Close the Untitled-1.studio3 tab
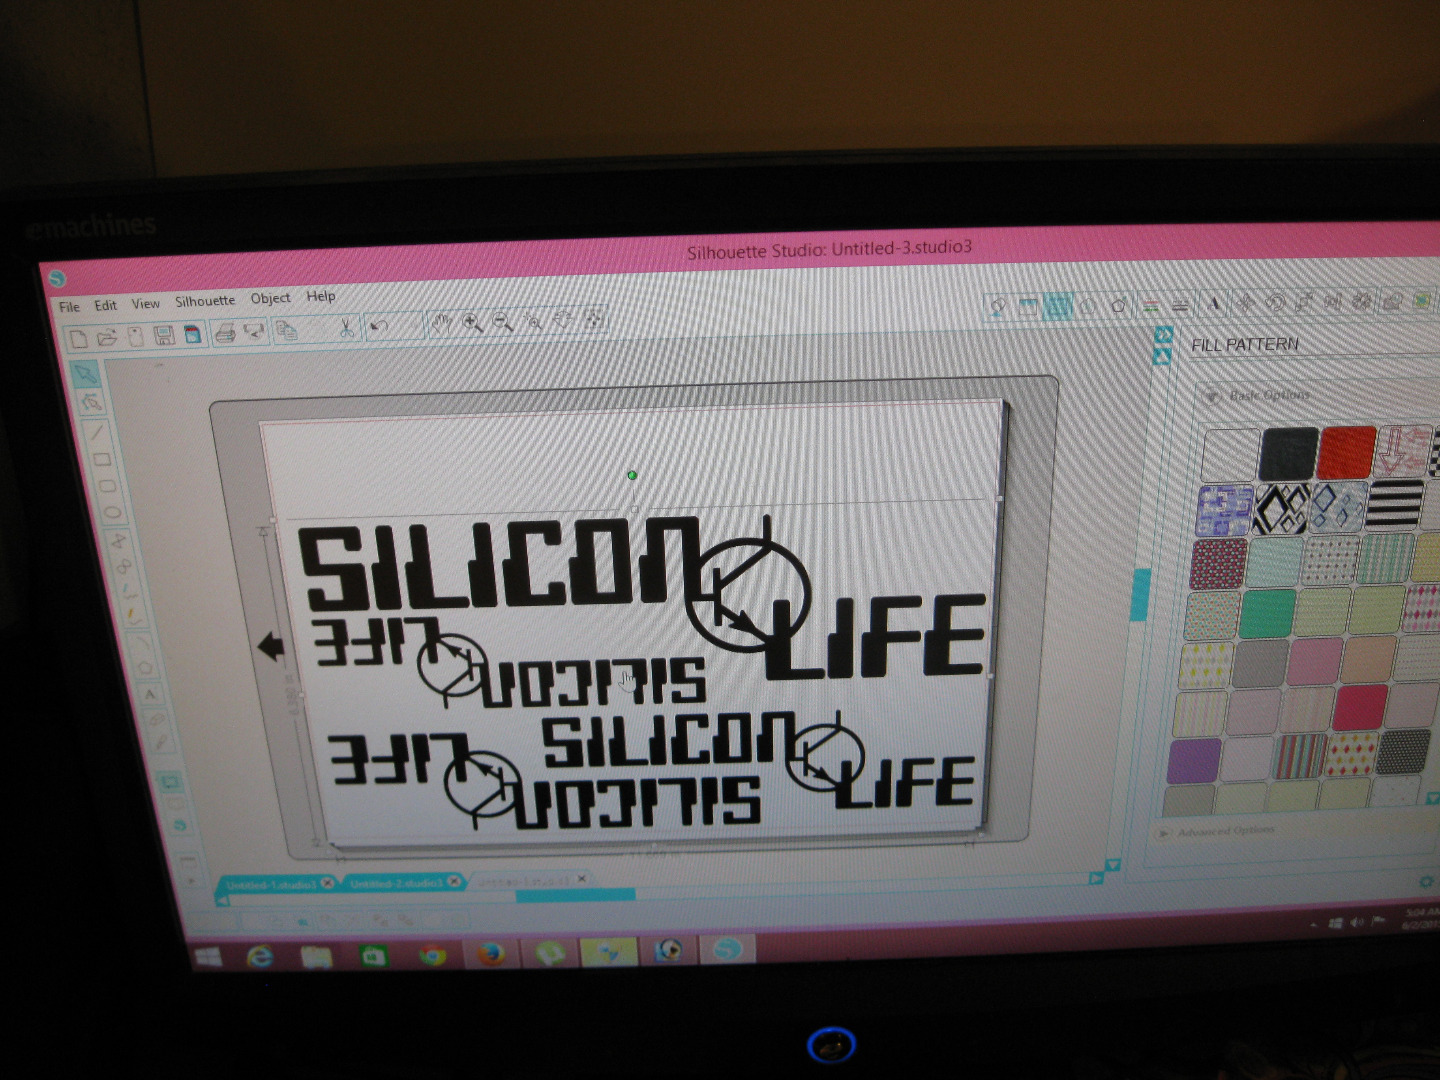Image resolution: width=1440 pixels, height=1080 pixels. pos(327,884)
